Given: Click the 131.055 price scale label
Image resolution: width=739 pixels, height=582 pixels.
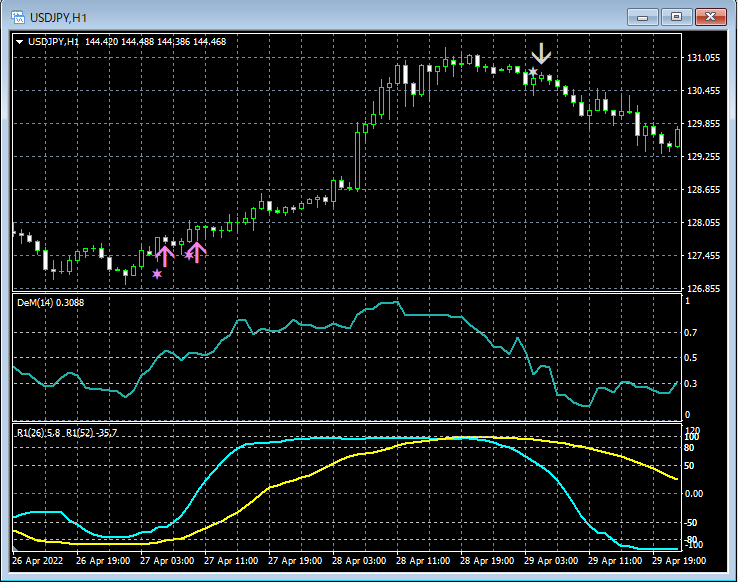Looking at the screenshot, I should (x=705, y=58).
